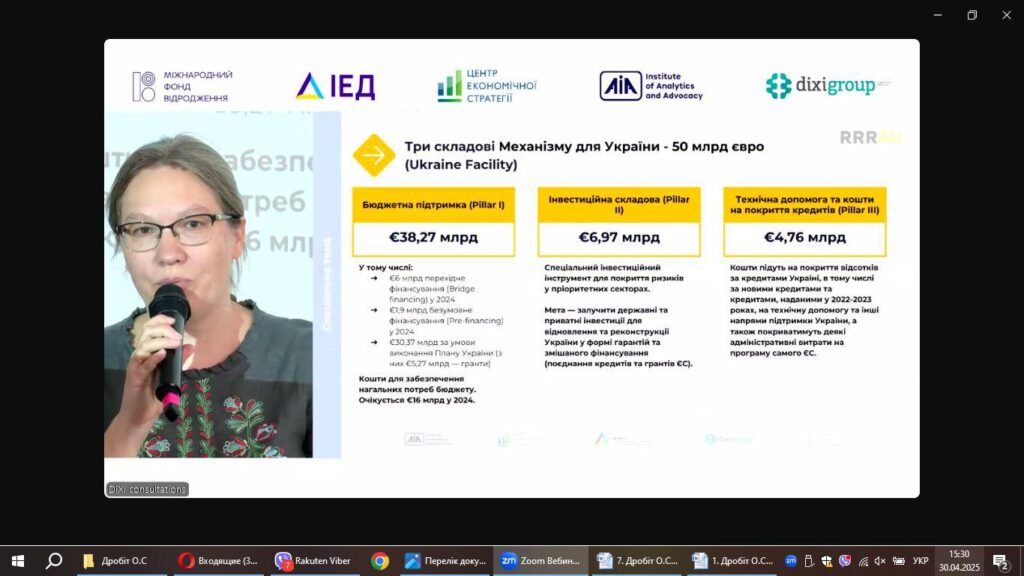Click the taskbar search magnifier icon

54,561
